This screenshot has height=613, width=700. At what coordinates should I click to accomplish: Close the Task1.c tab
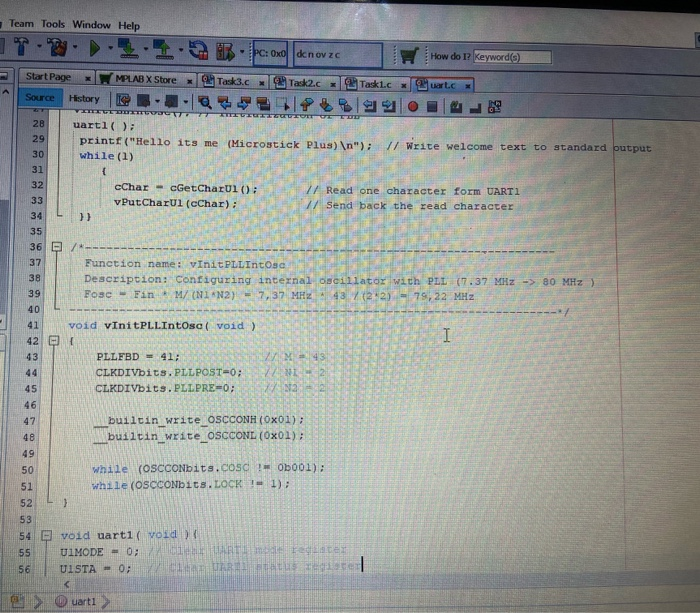point(404,85)
